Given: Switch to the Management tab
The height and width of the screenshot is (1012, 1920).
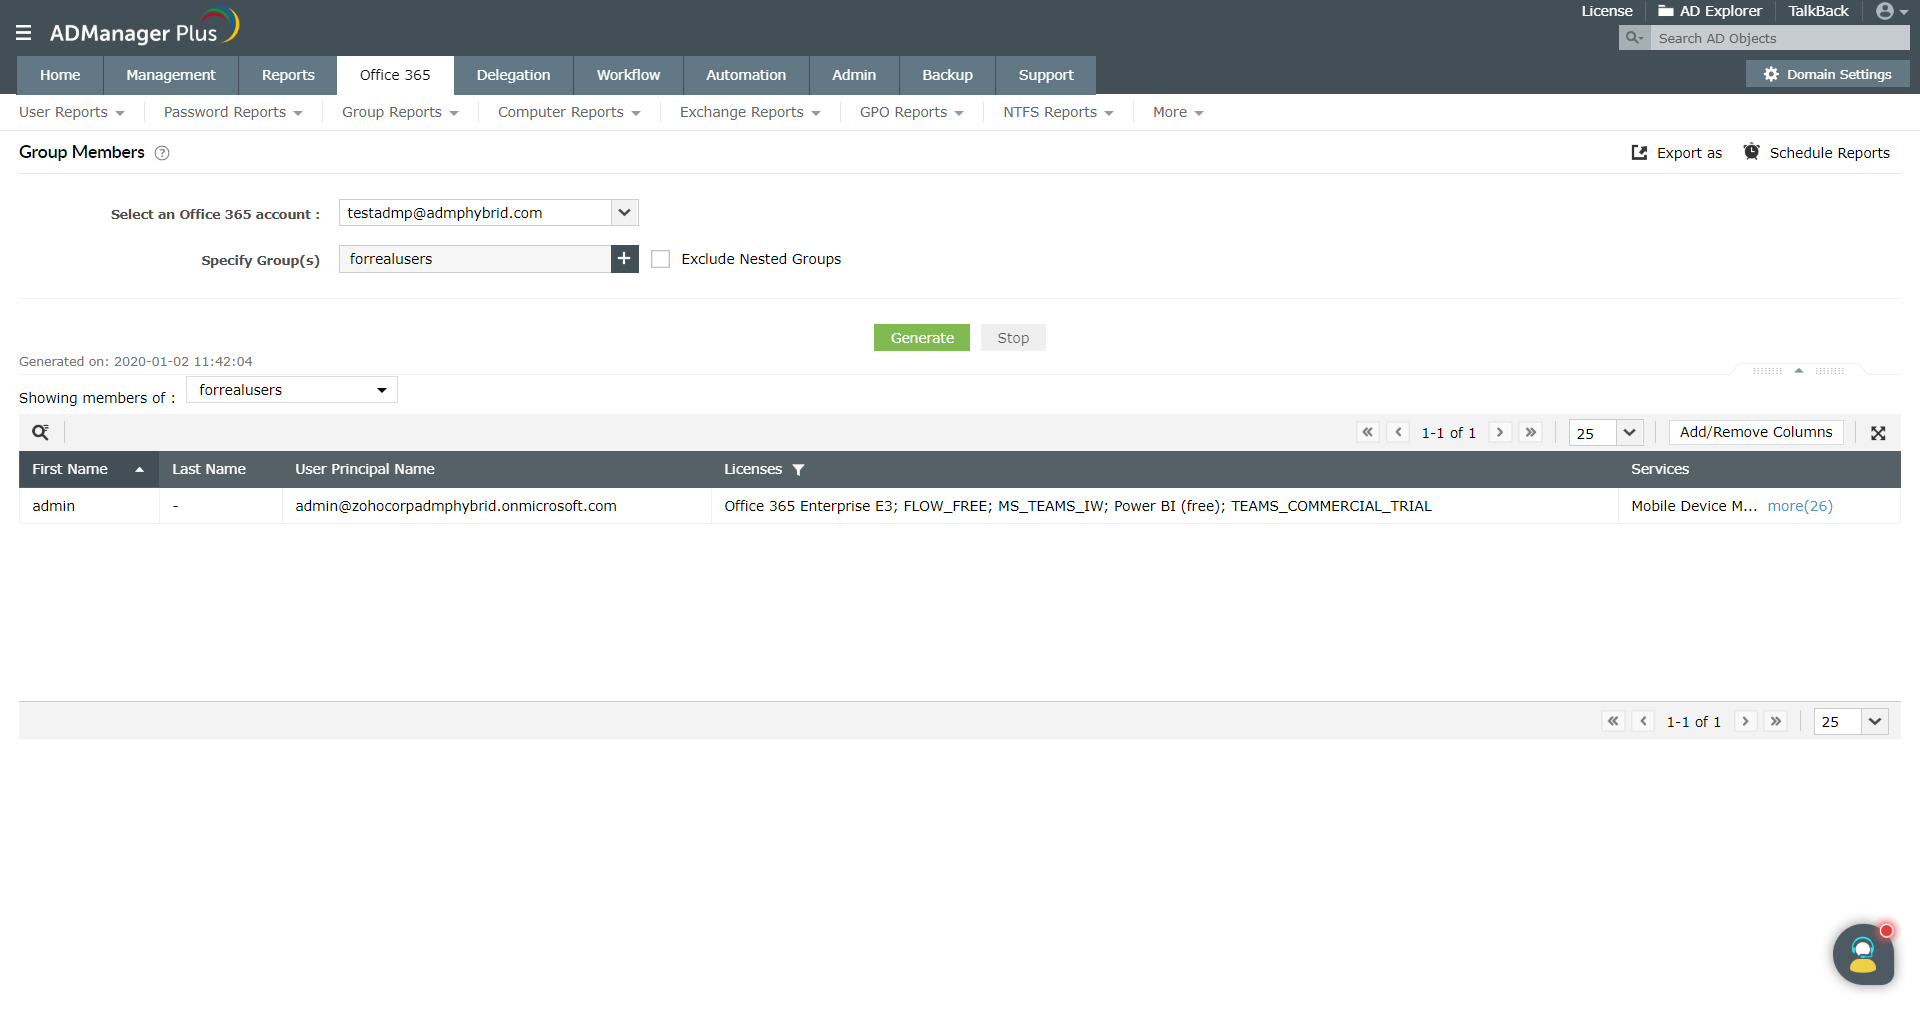Looking at the screenshot, I should (171, 75).
